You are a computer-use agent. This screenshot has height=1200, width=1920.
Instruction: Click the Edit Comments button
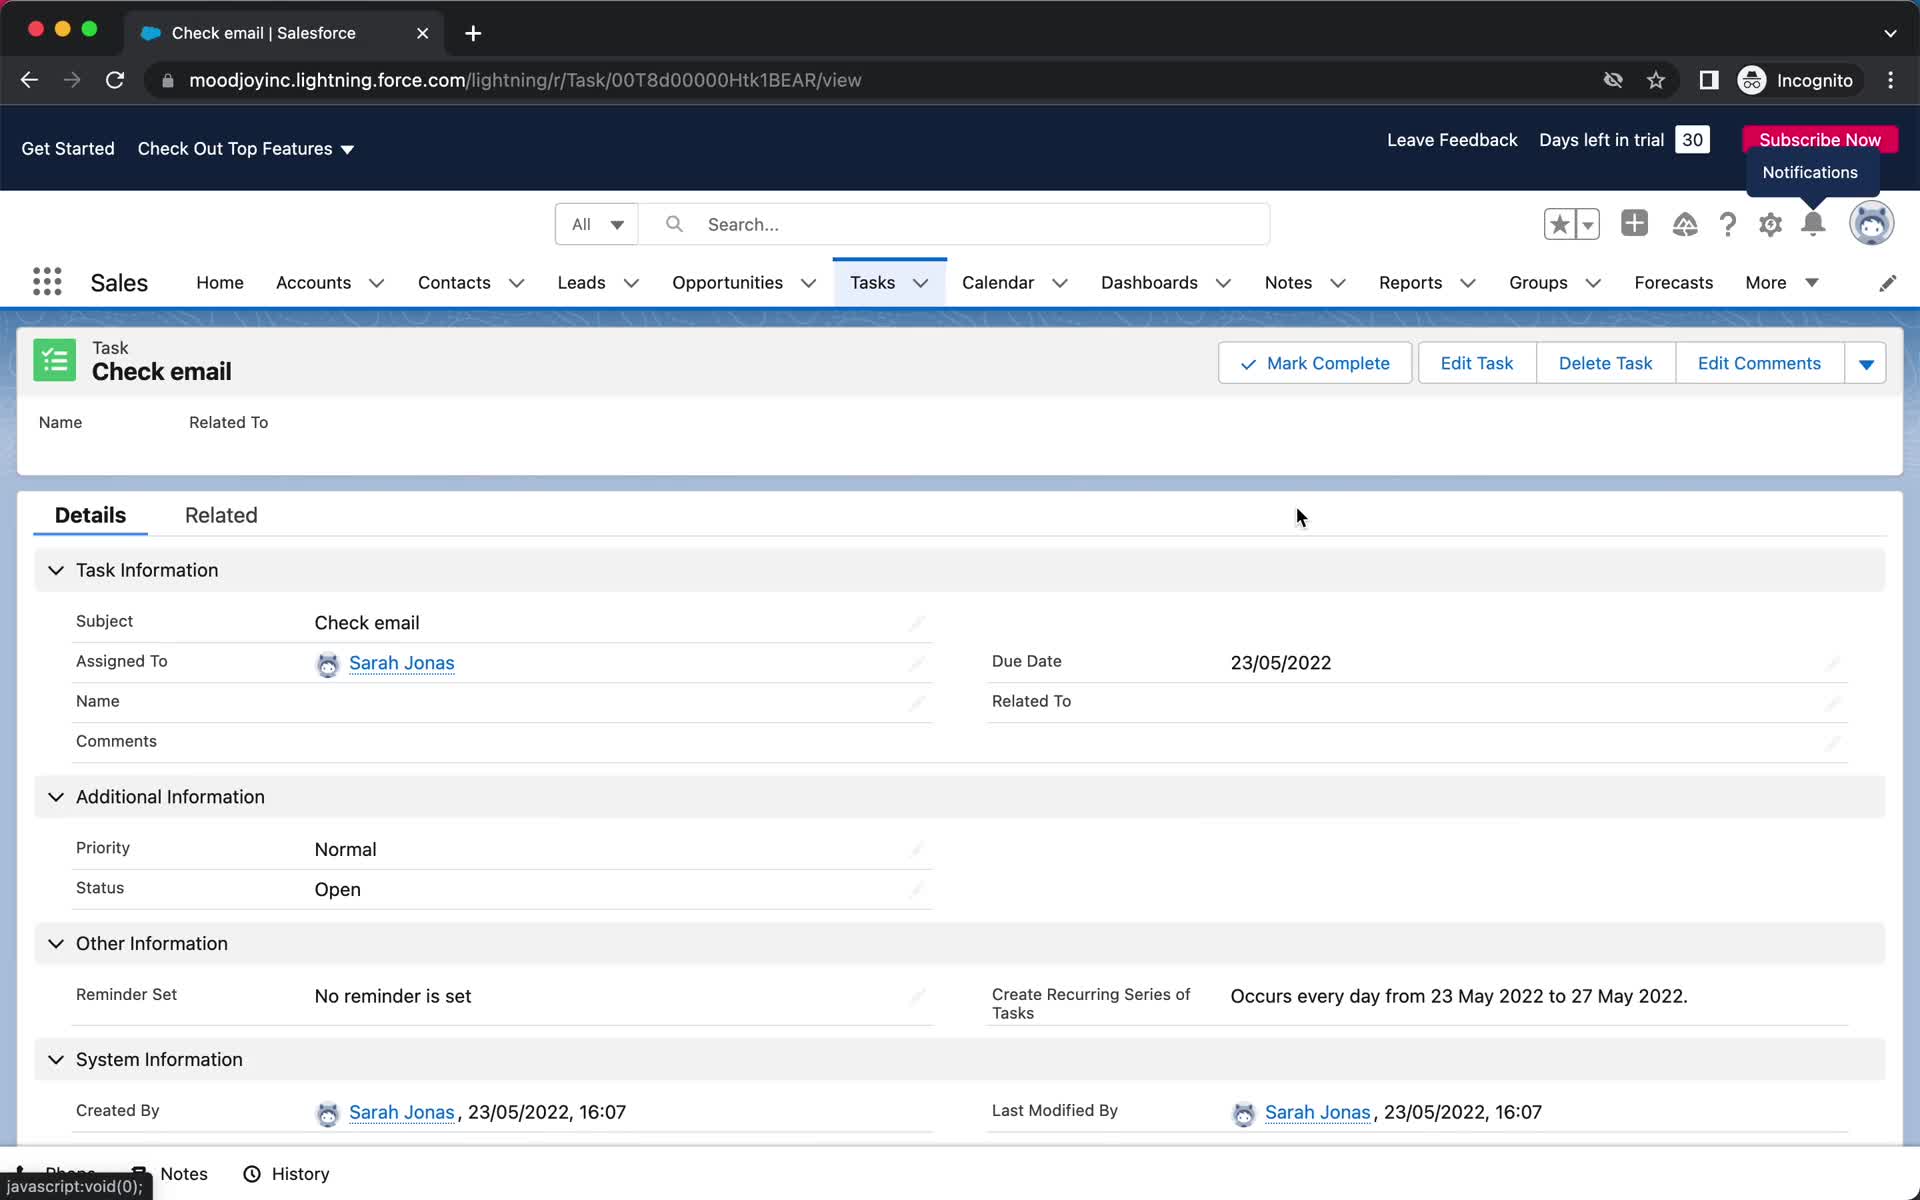(1759, 363)
